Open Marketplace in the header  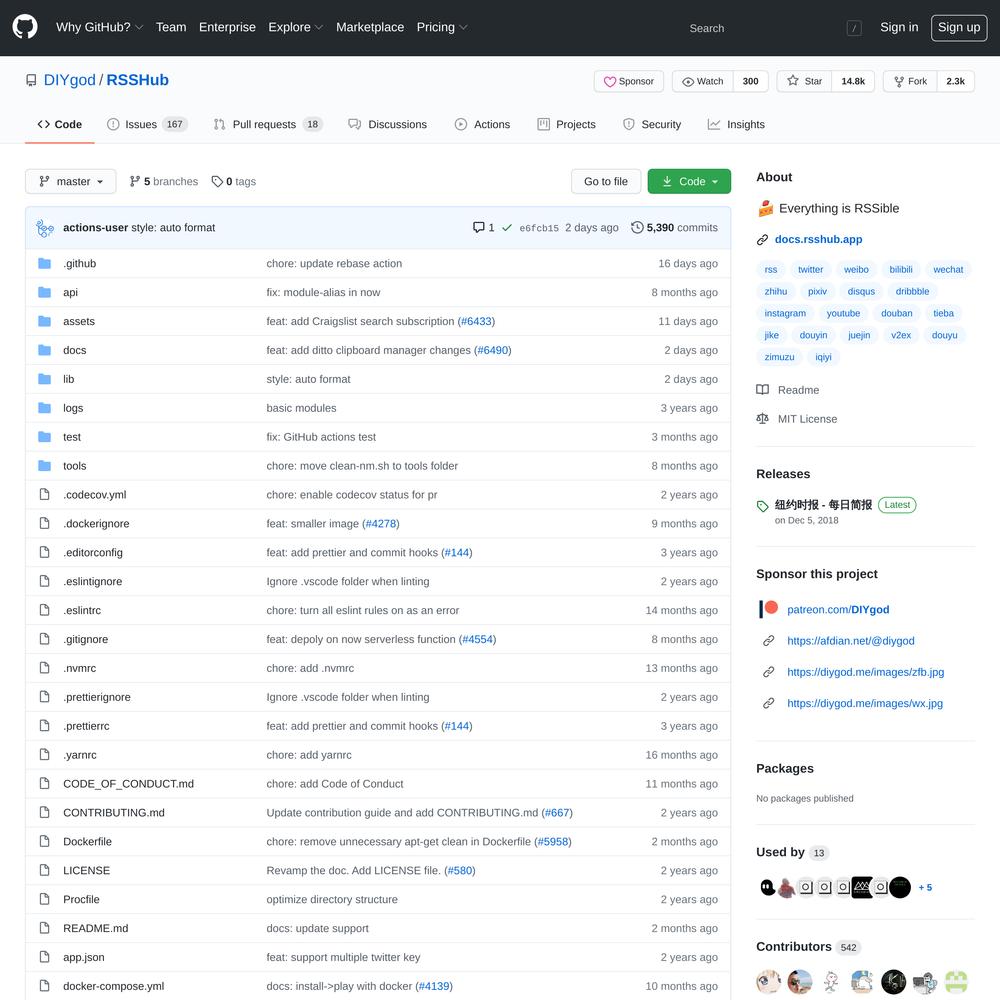tap(370, 27)
